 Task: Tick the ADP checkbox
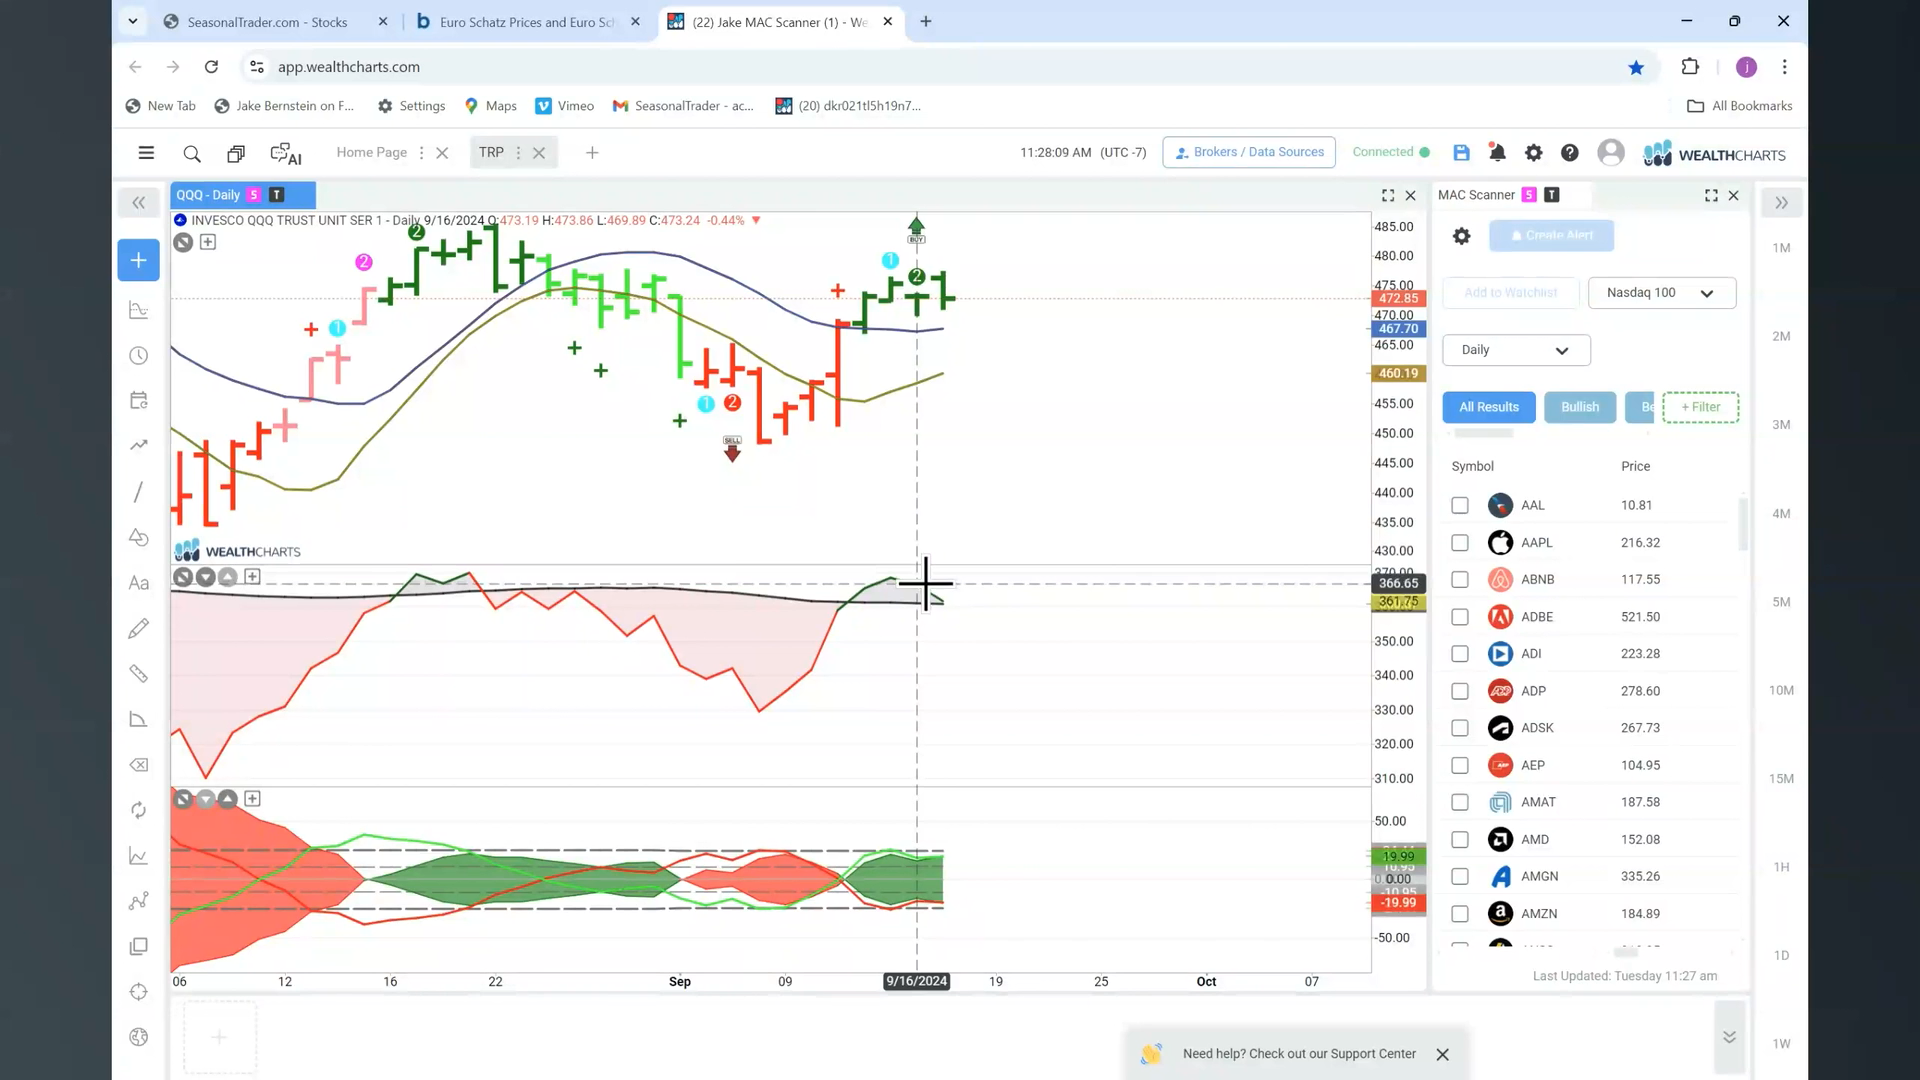(x=1460, y=691)
